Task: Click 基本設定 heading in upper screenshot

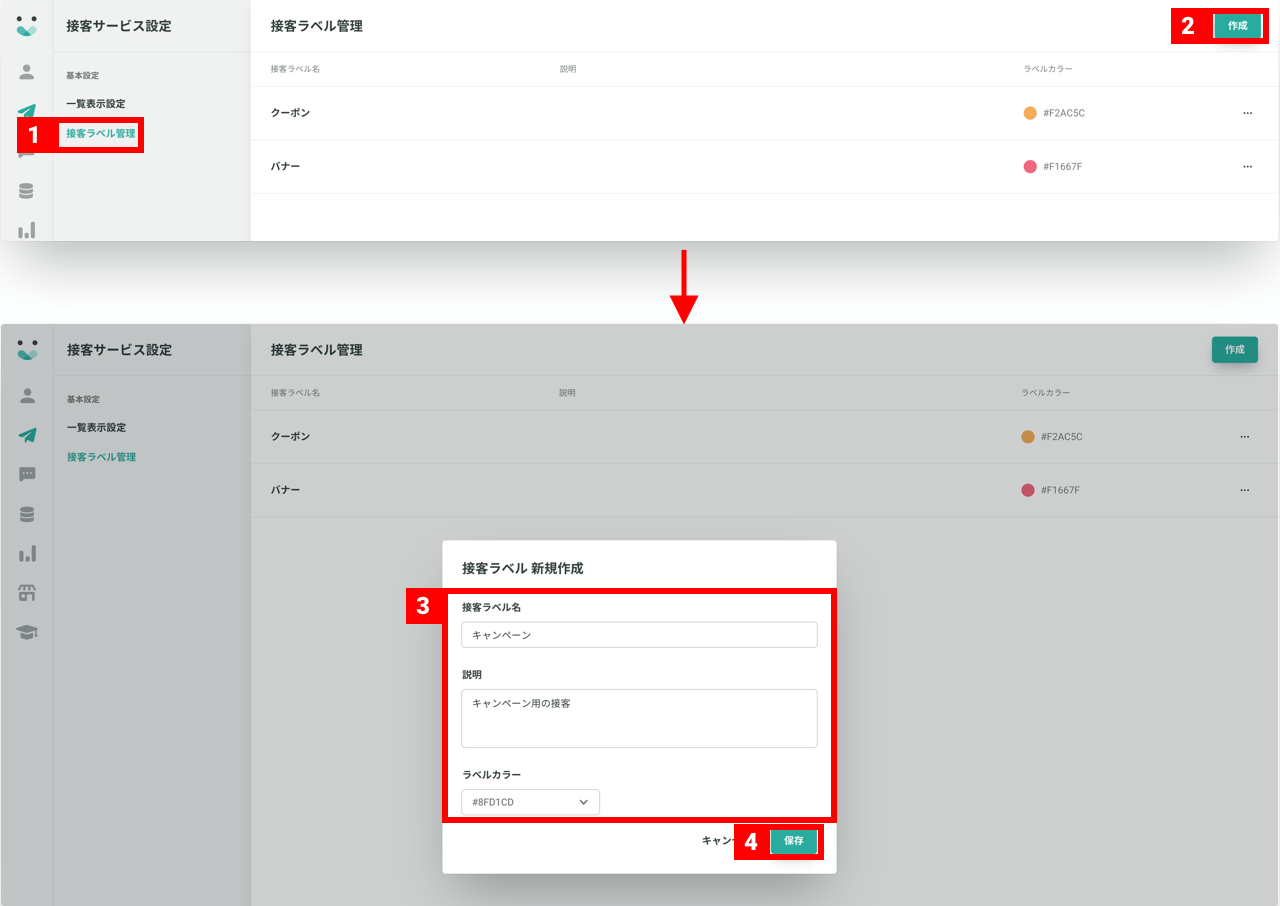Action: 83,75
